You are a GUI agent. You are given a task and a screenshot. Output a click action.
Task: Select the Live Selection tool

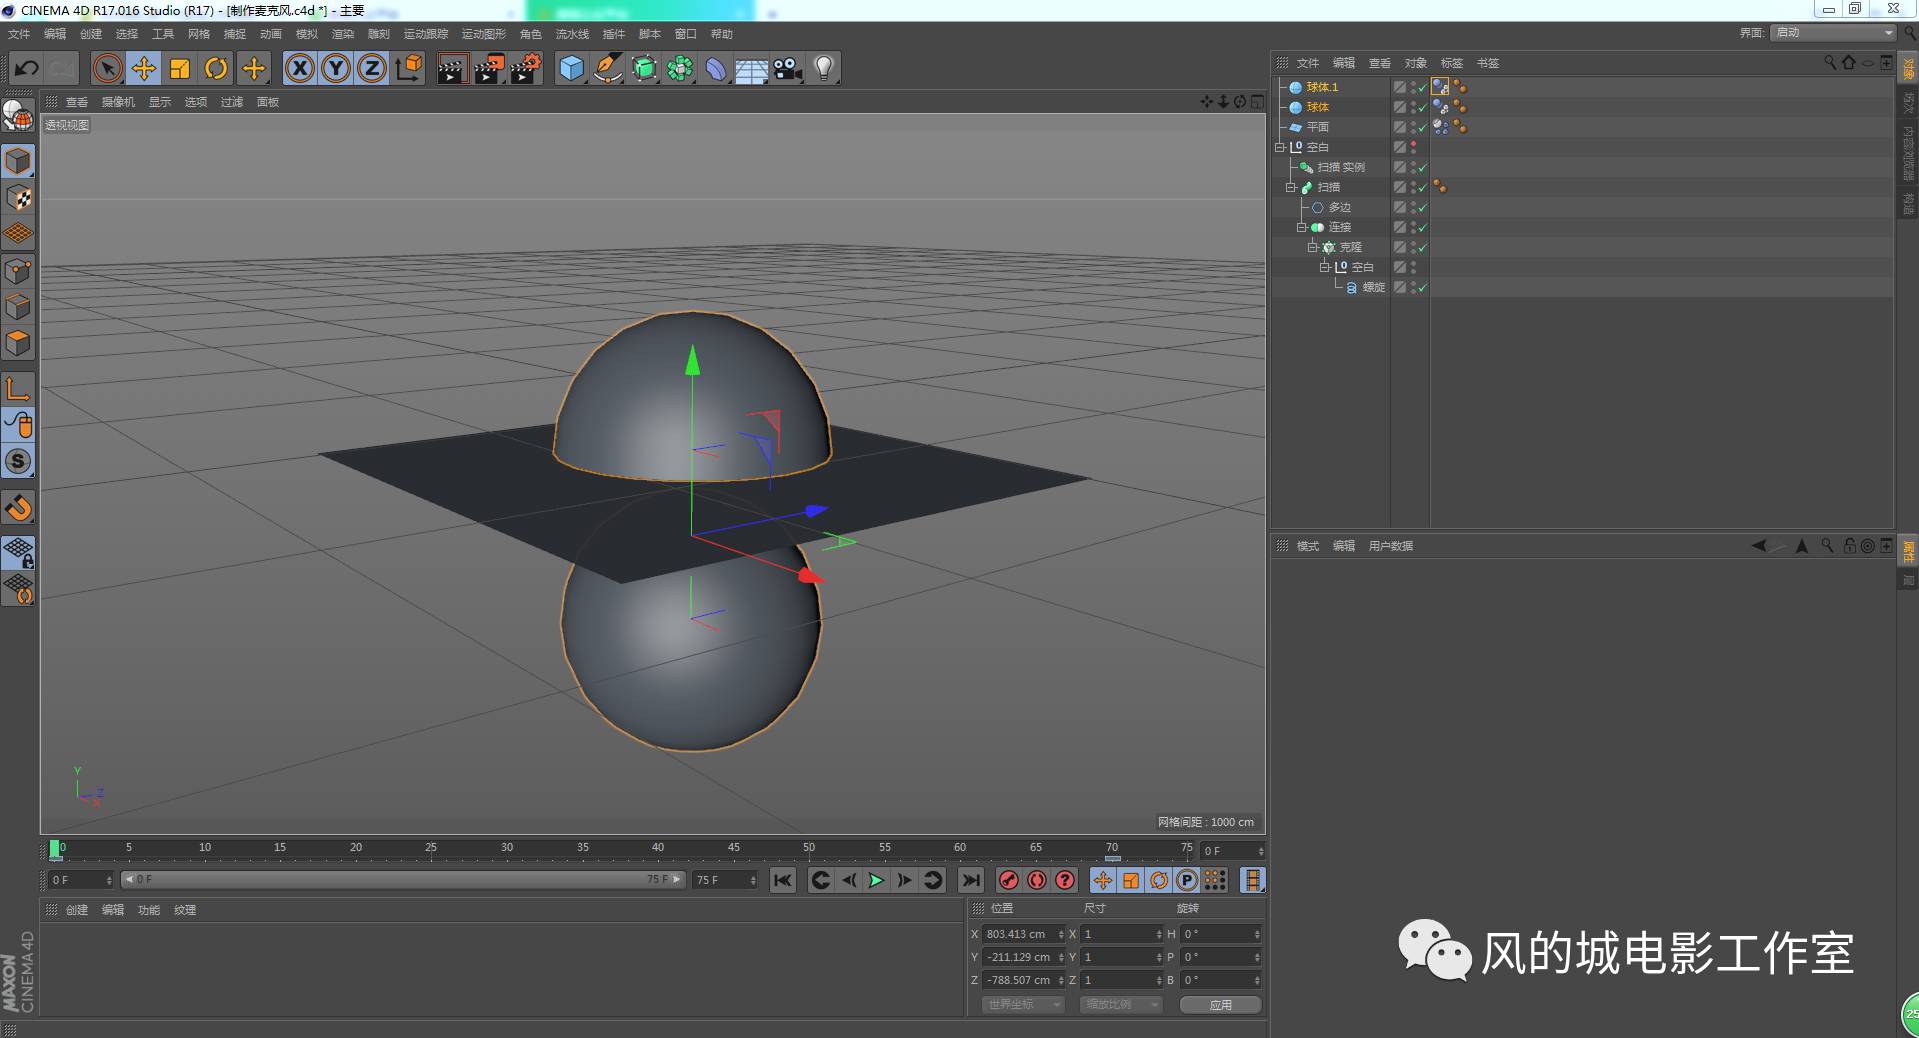point(106,68)
